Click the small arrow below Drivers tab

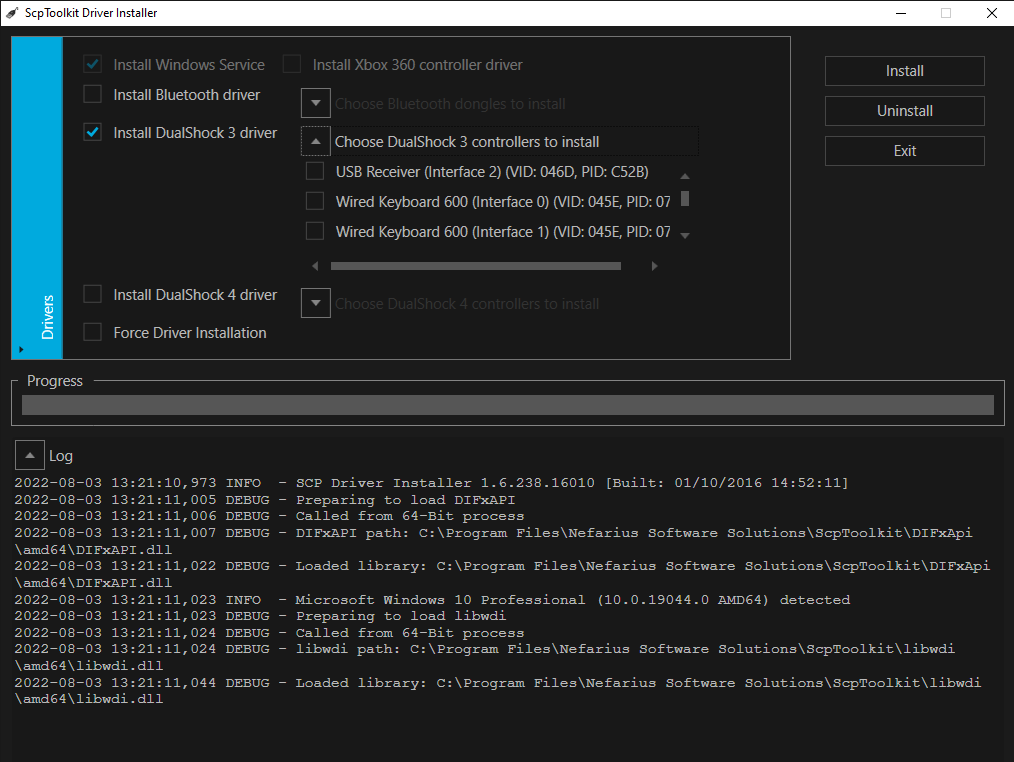point(21,350)
